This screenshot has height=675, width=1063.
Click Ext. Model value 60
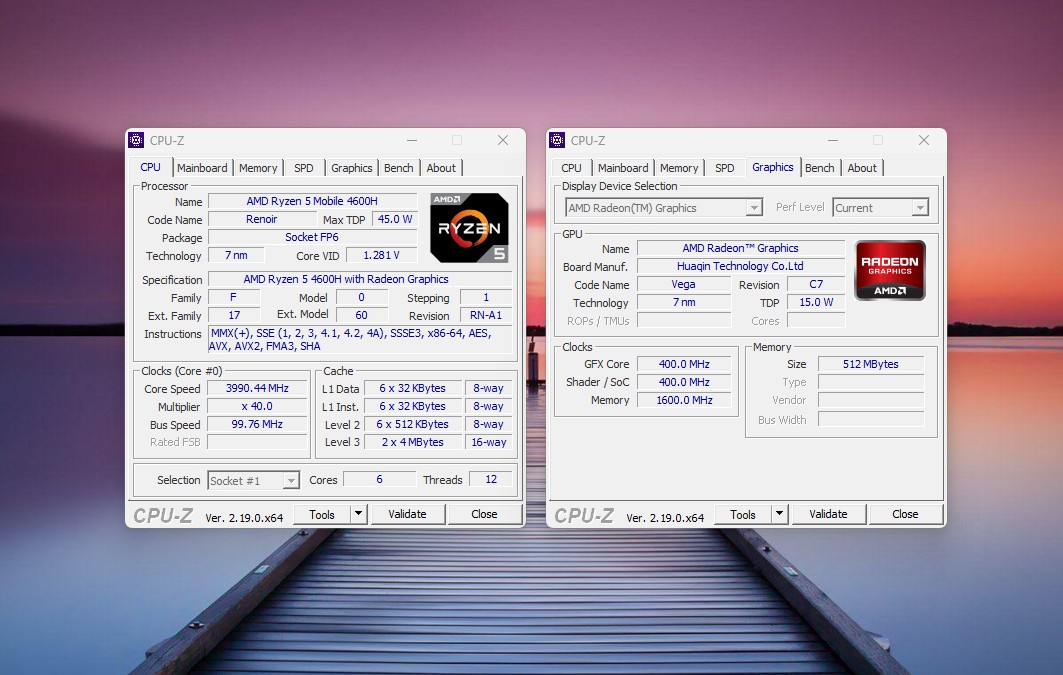point(361,315)
